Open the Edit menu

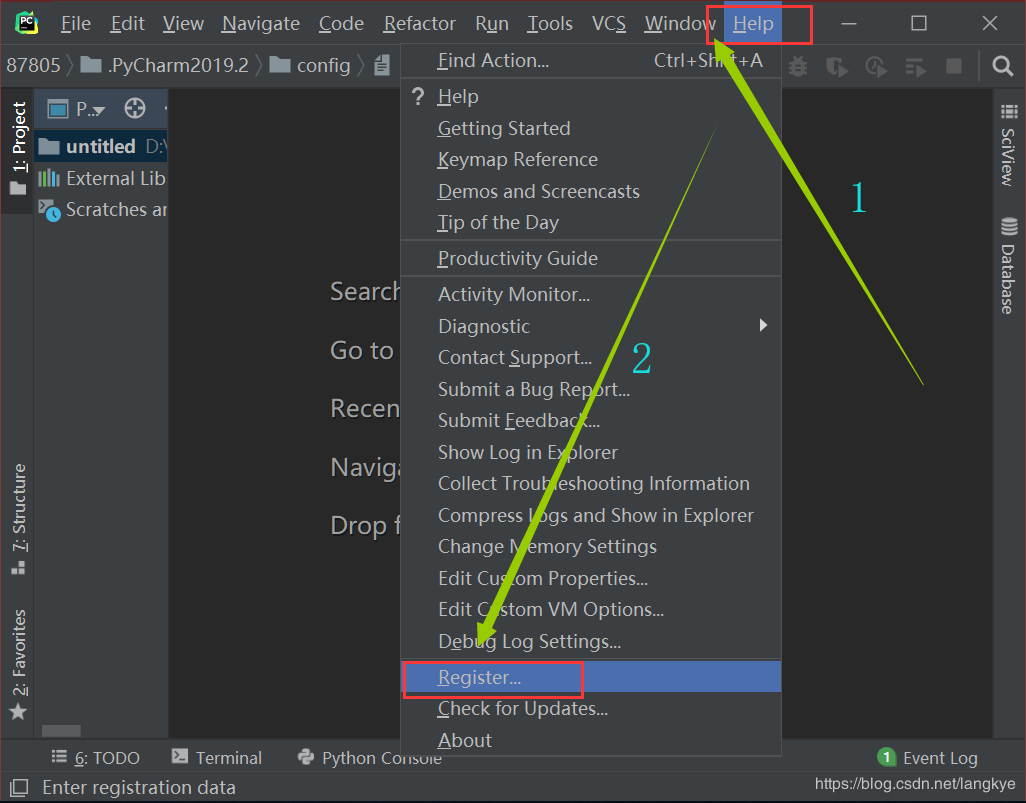point(127,24)
